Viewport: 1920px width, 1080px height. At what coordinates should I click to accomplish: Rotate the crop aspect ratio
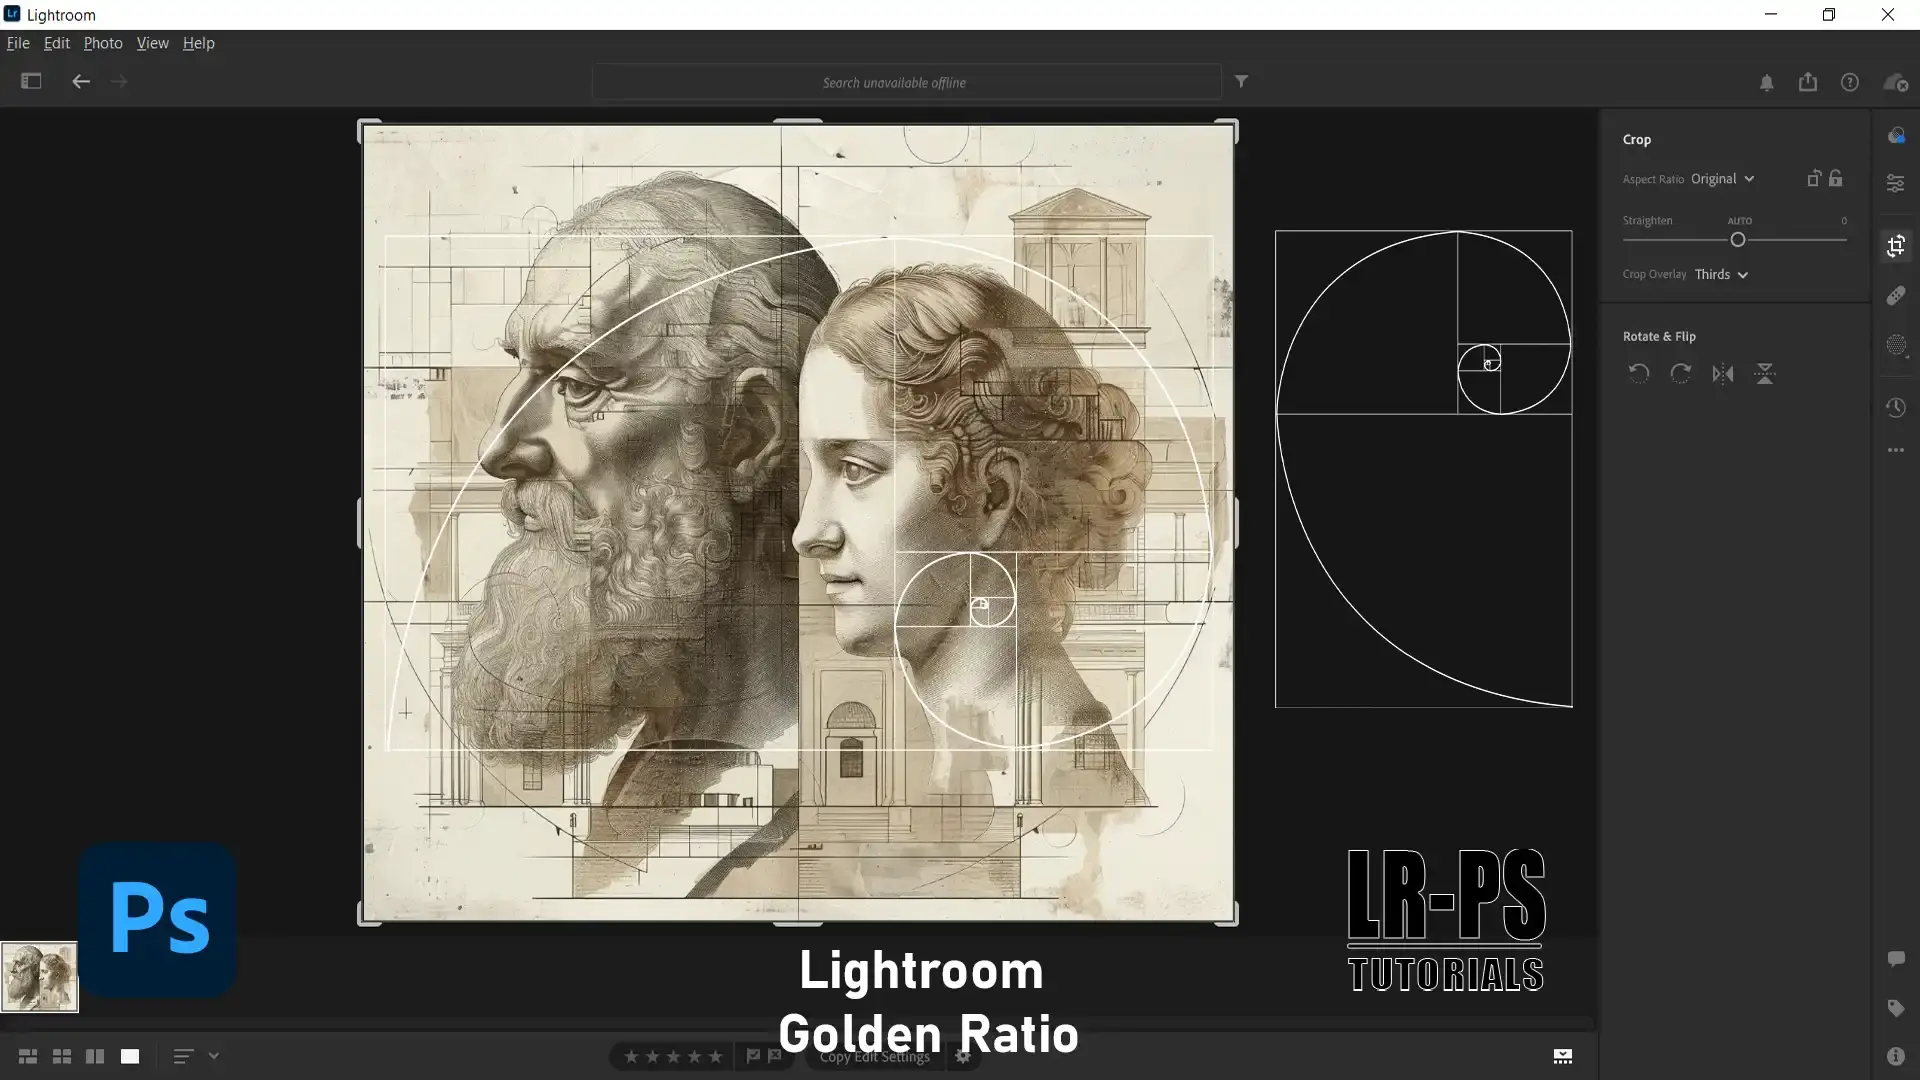(x=1813, y=178)
